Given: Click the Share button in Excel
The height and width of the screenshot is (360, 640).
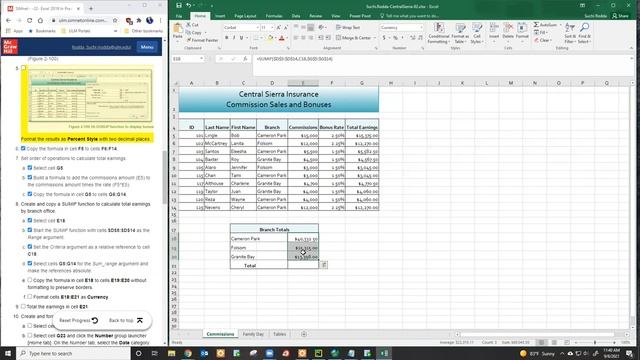Looking at the screenshot, I should [620, 16].
